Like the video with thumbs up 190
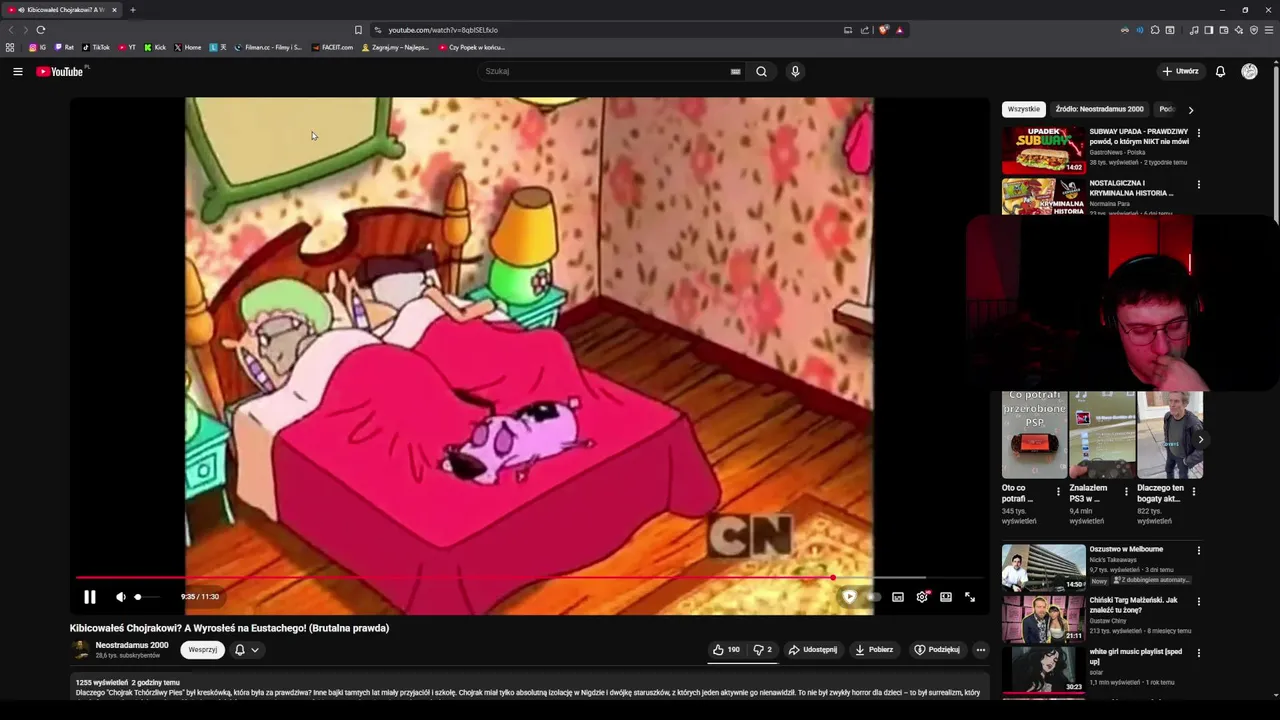This screenshot has height=720, width=1280. click(727, 649)
